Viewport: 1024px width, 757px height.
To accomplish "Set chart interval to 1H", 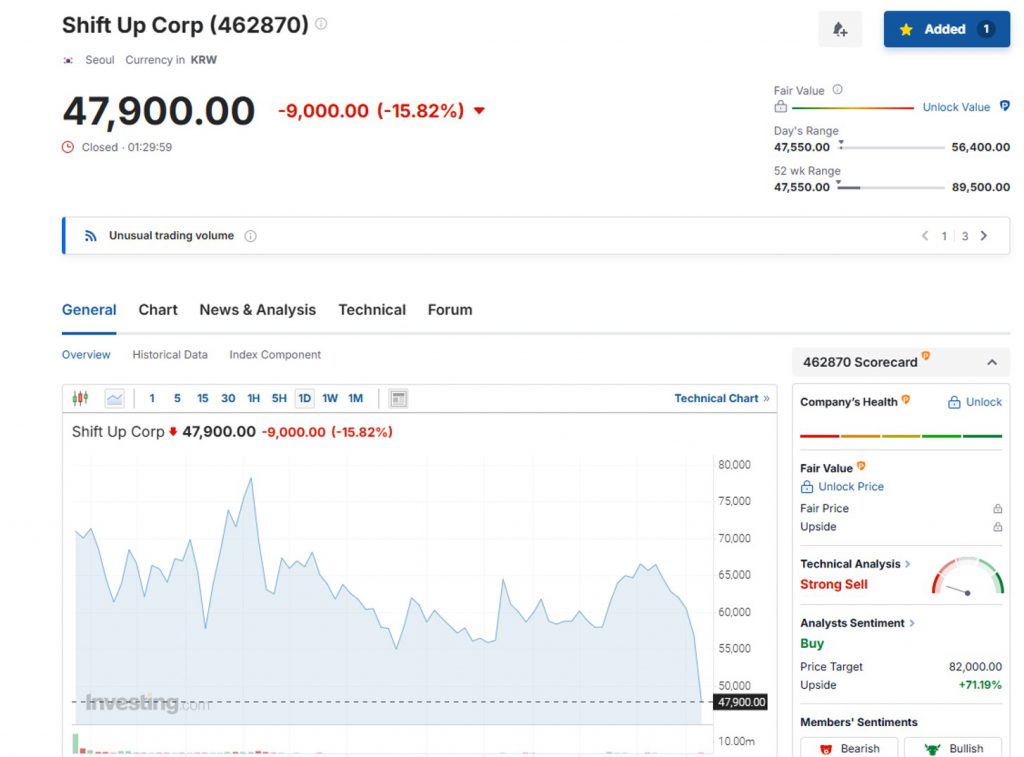I will pos(253,398).
